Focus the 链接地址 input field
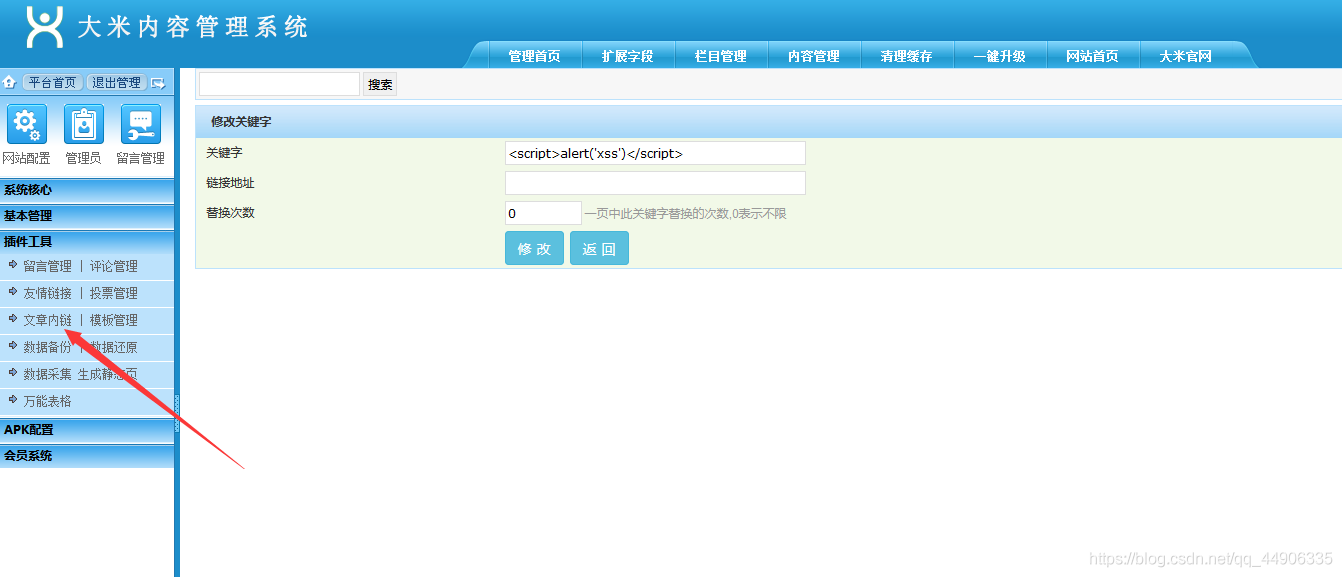 655,183
